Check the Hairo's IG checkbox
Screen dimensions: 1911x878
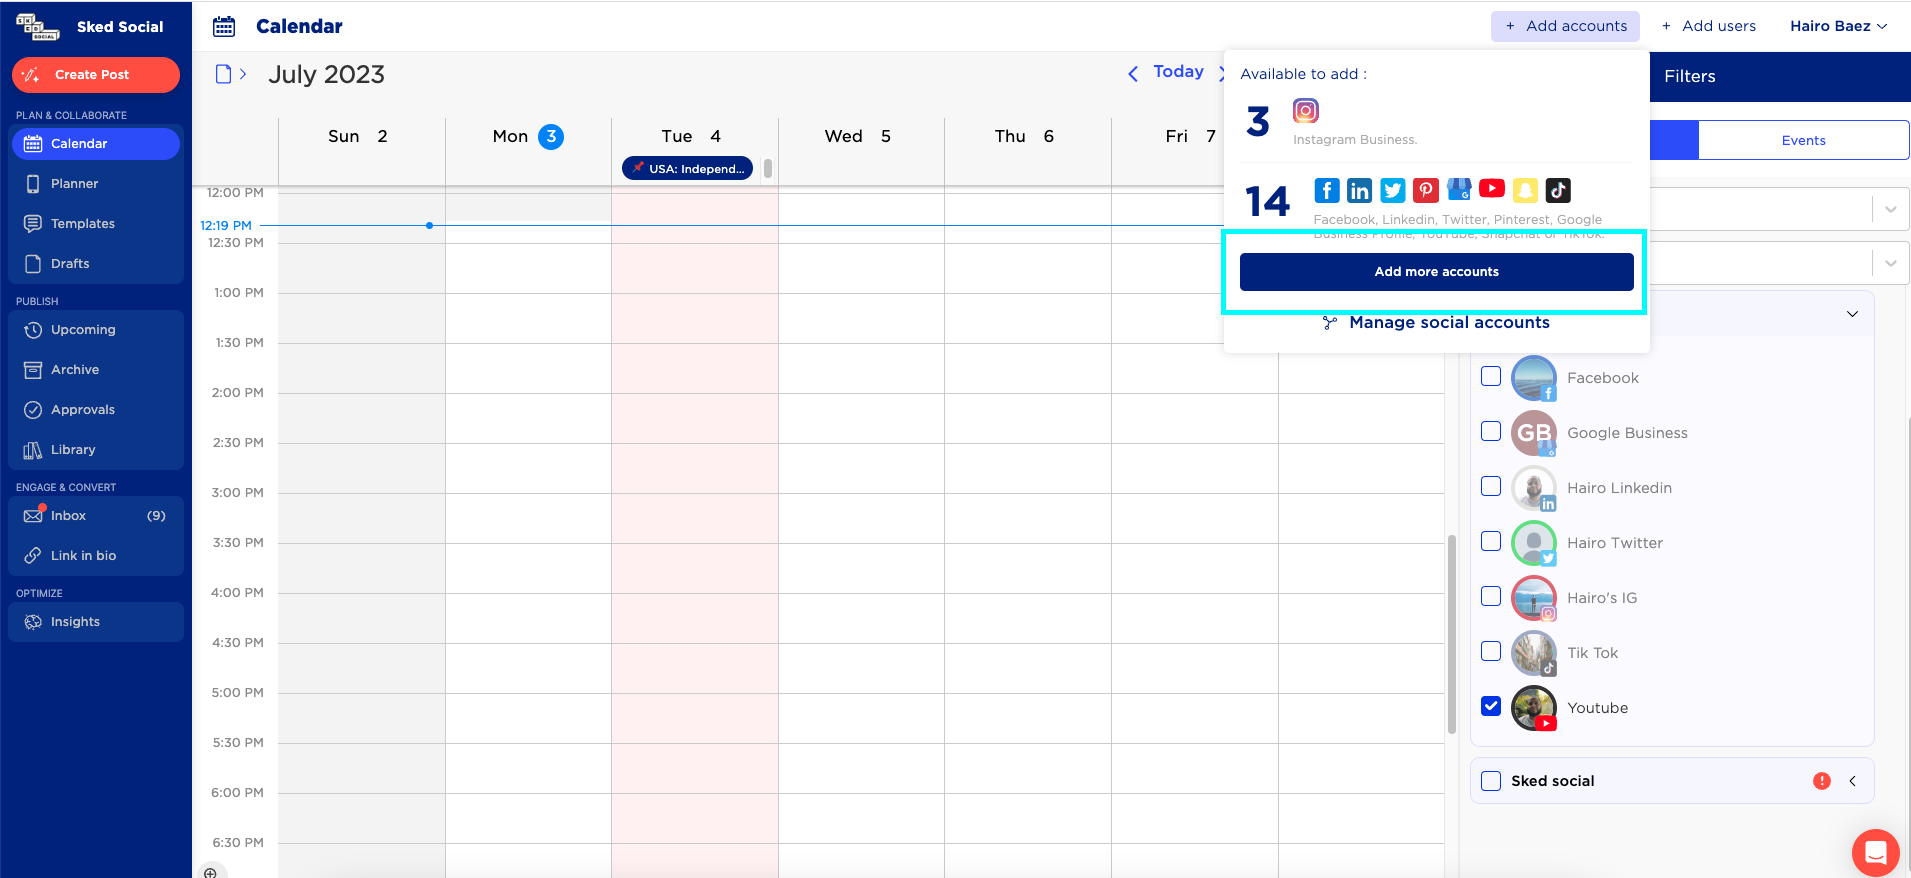pos(1491,596)
